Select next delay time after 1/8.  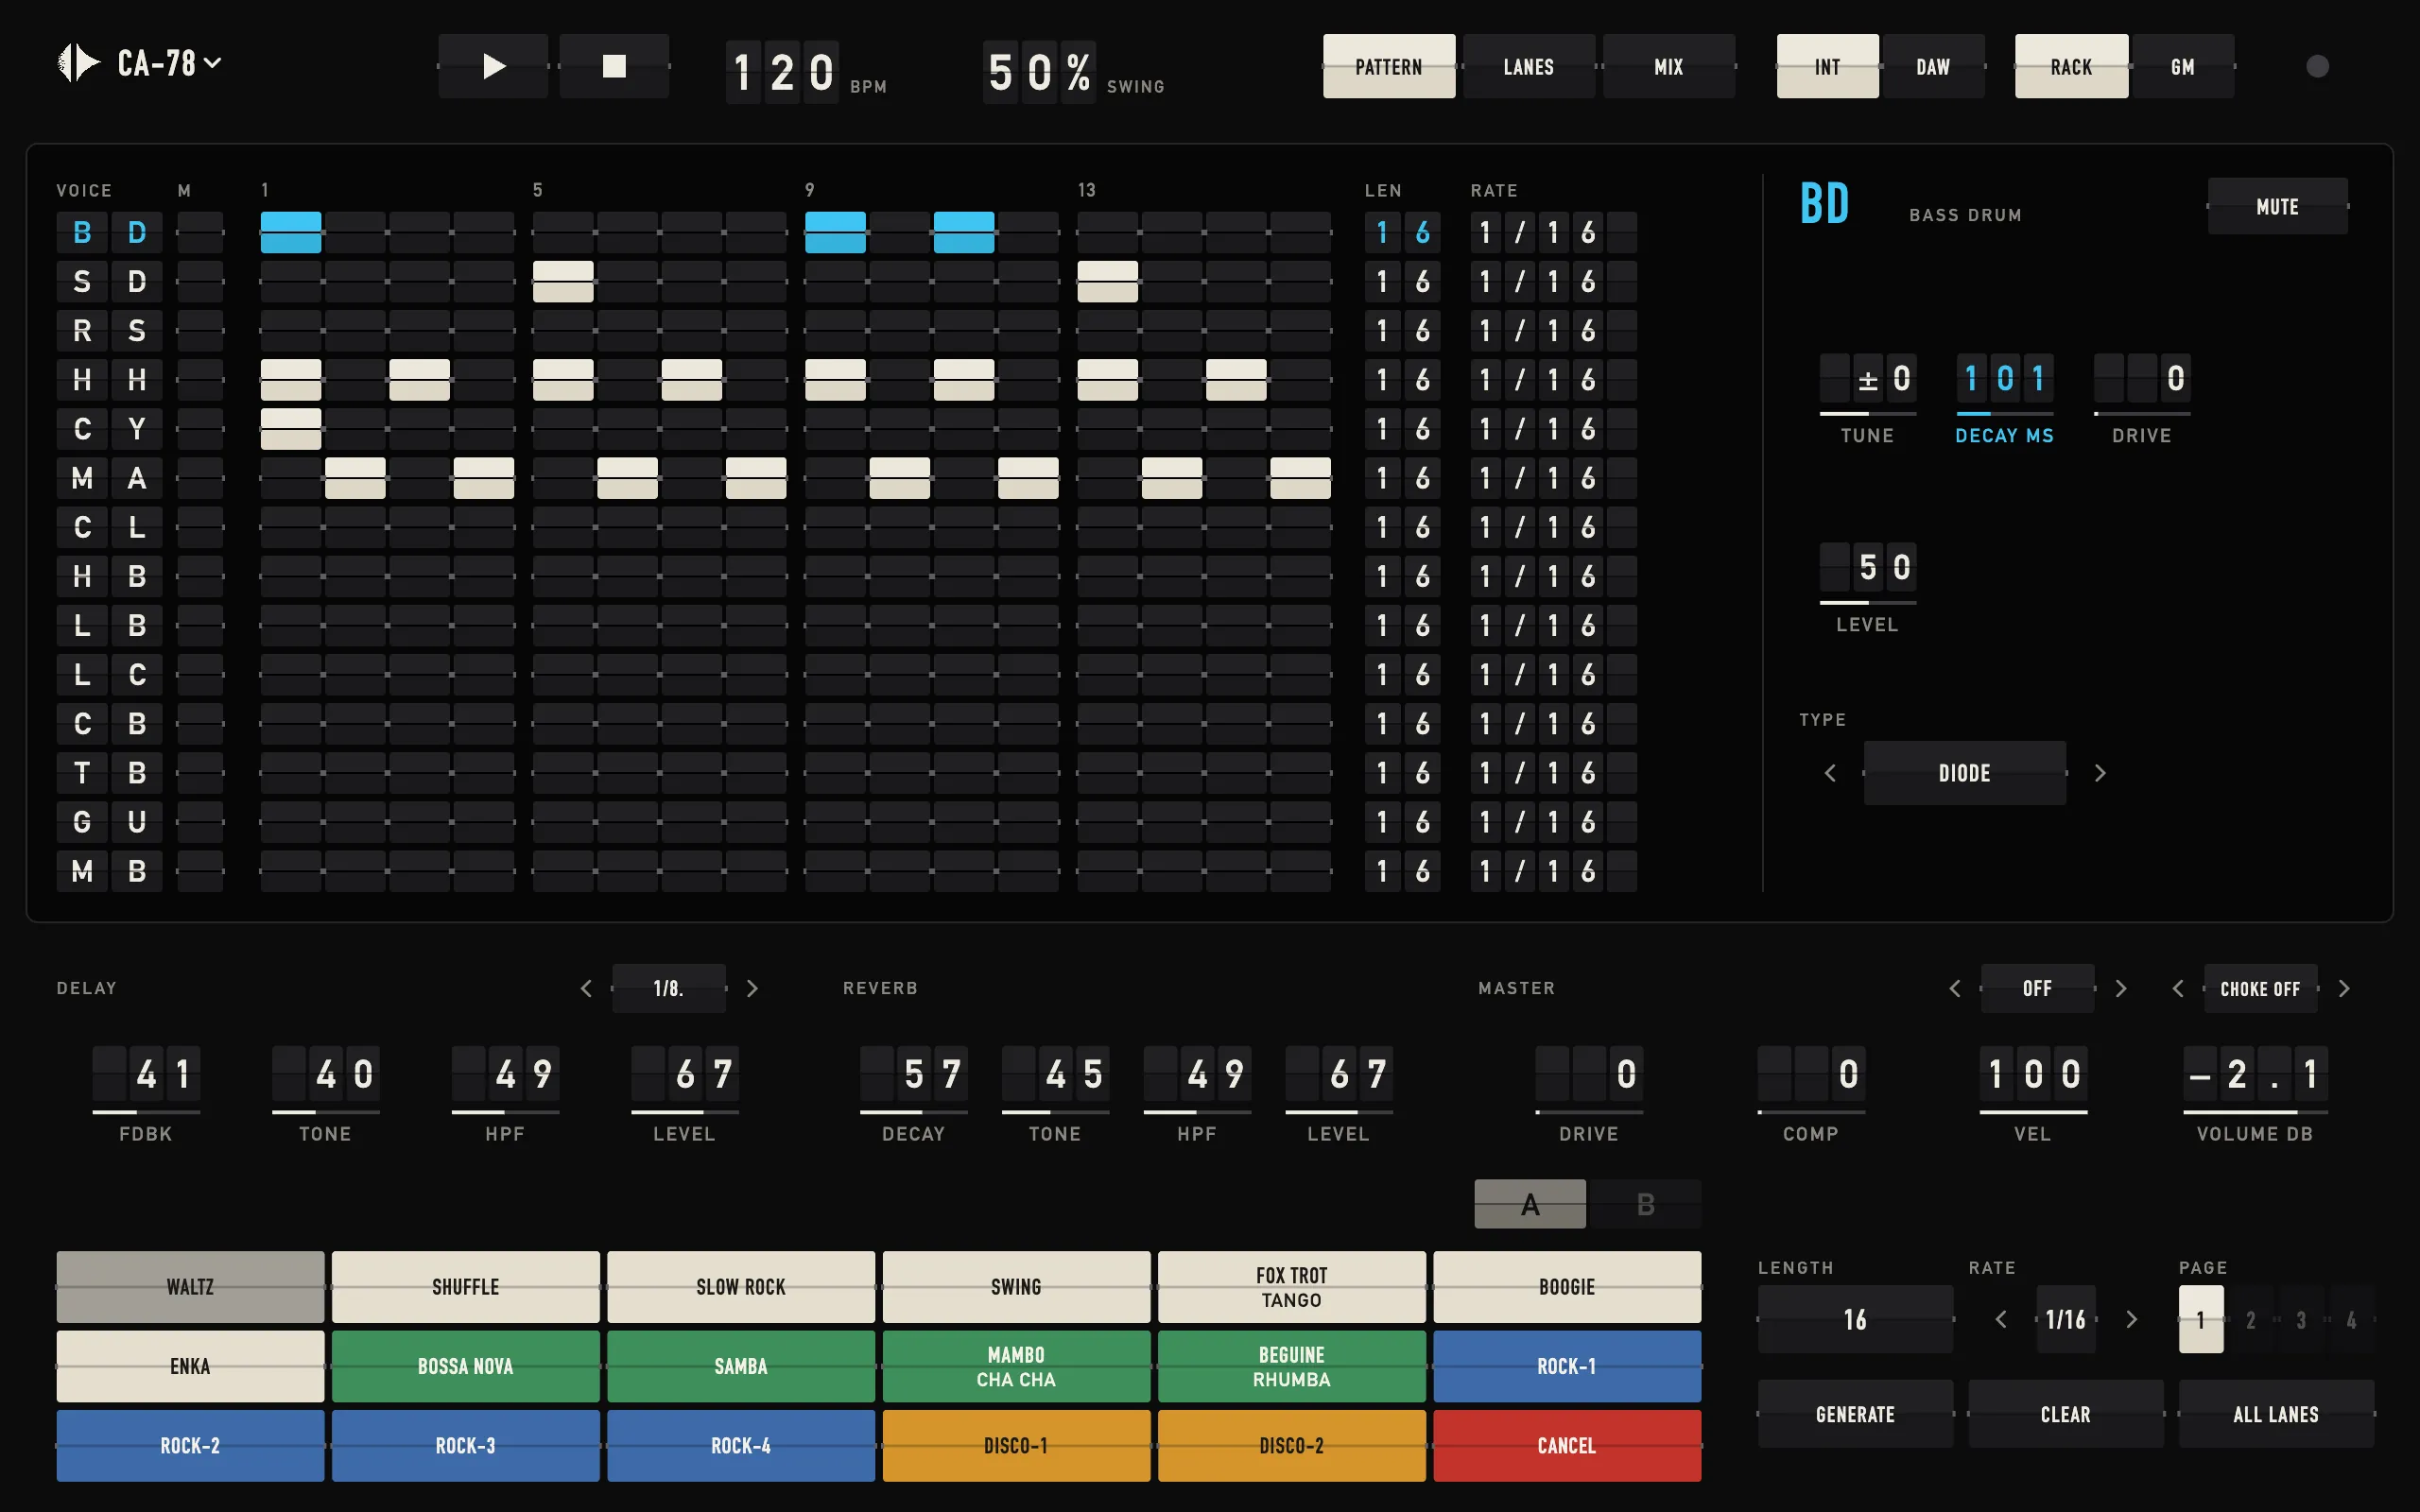[752, 988]
